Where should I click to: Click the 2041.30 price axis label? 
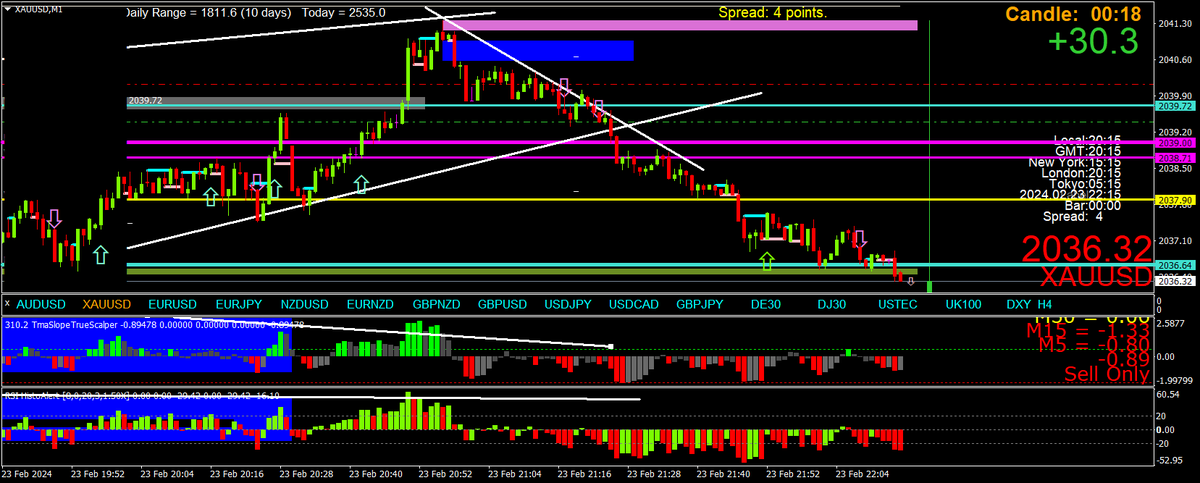click(x=1176, y=24)
